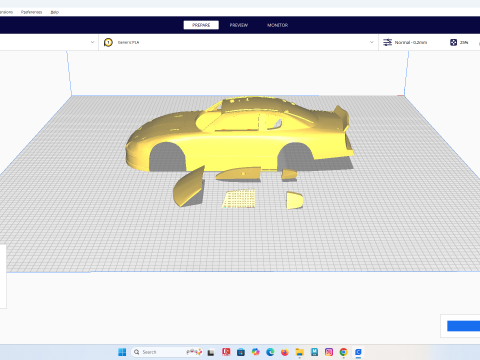Select the grid mesh grille part

pyautogui.click(x=239, y=199)
